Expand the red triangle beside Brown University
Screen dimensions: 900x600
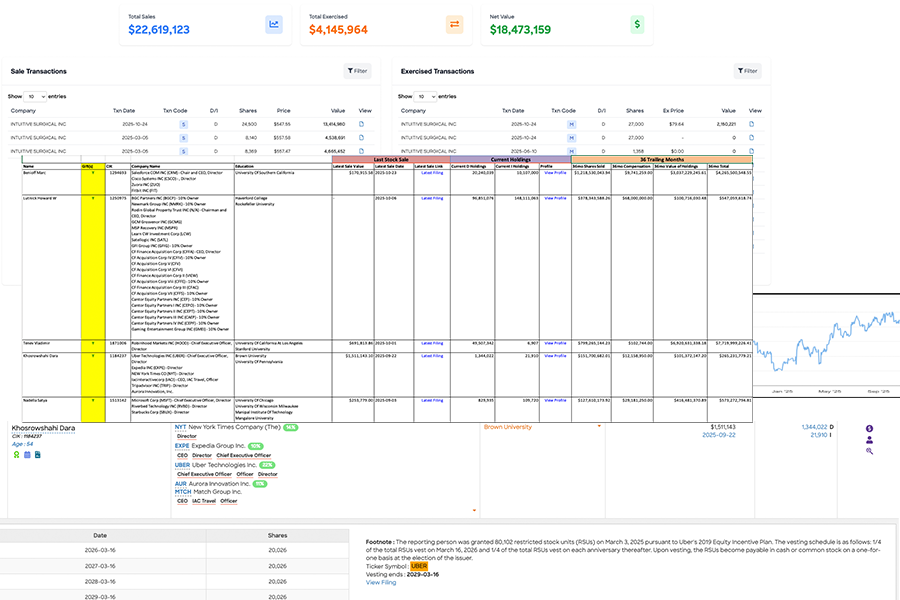(599, 425)
